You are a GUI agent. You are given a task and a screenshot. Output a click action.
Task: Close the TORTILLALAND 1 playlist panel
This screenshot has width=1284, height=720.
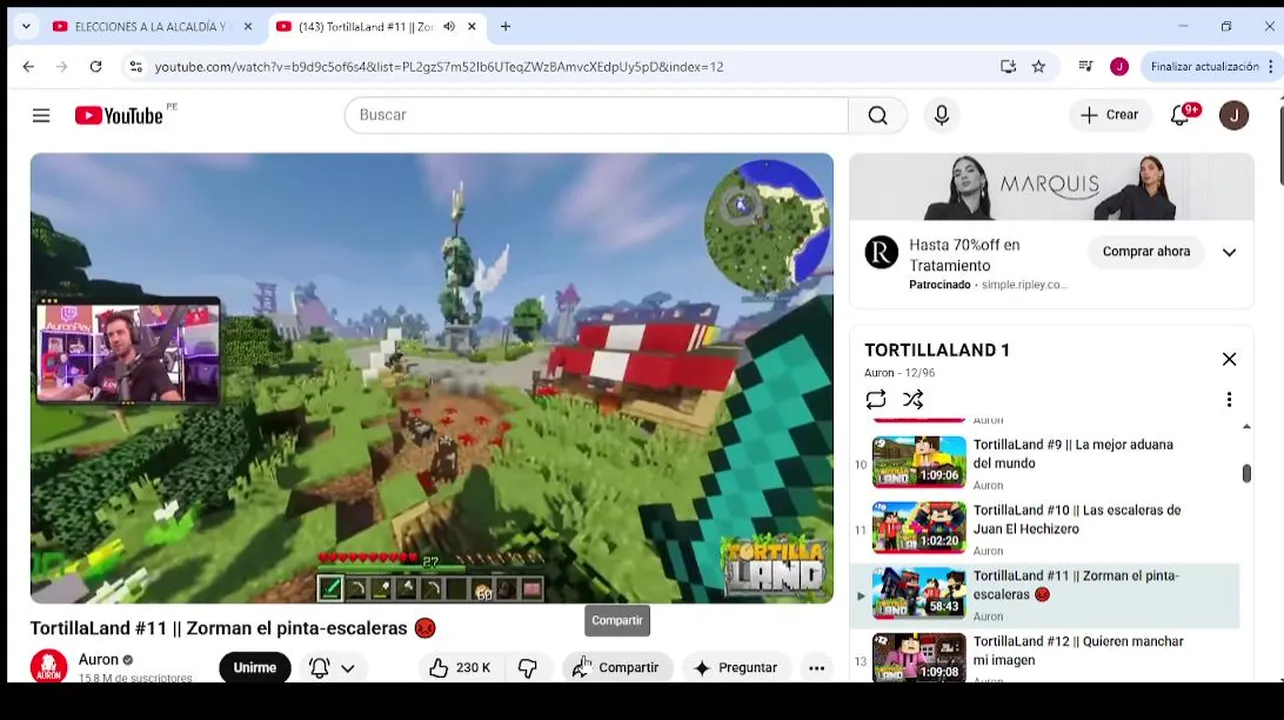click(x=1229, y=359)
